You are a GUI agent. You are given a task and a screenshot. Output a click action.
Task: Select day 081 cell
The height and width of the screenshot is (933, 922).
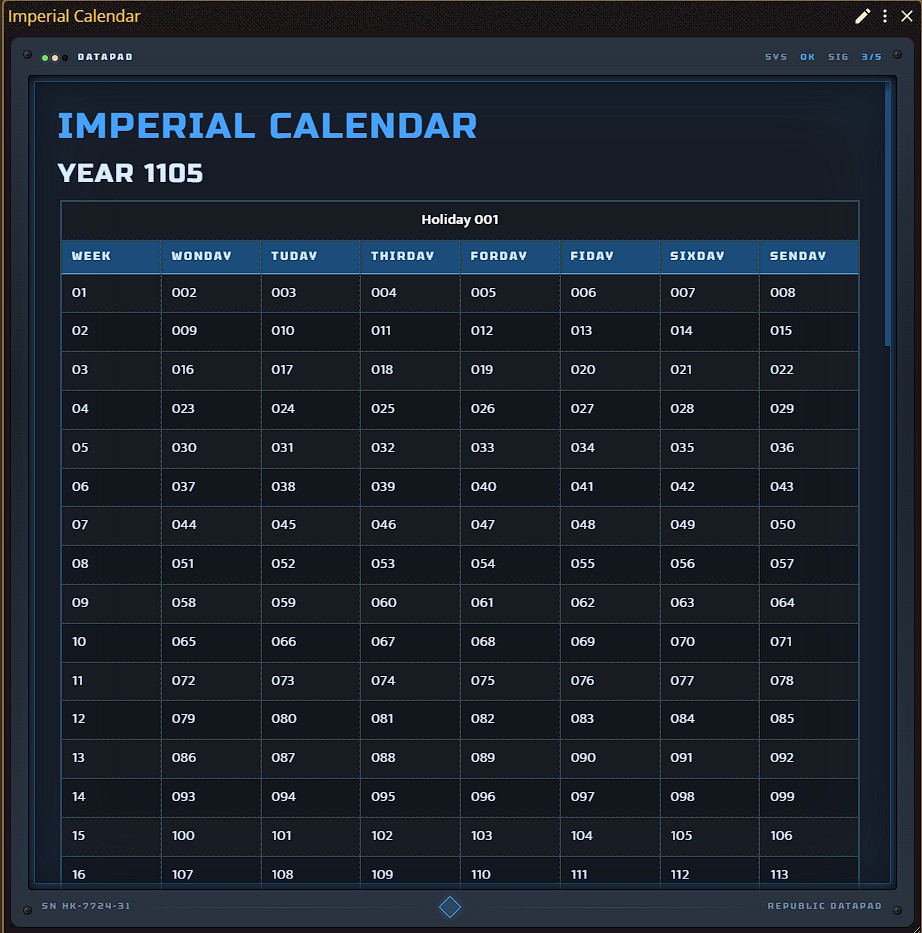410,719
